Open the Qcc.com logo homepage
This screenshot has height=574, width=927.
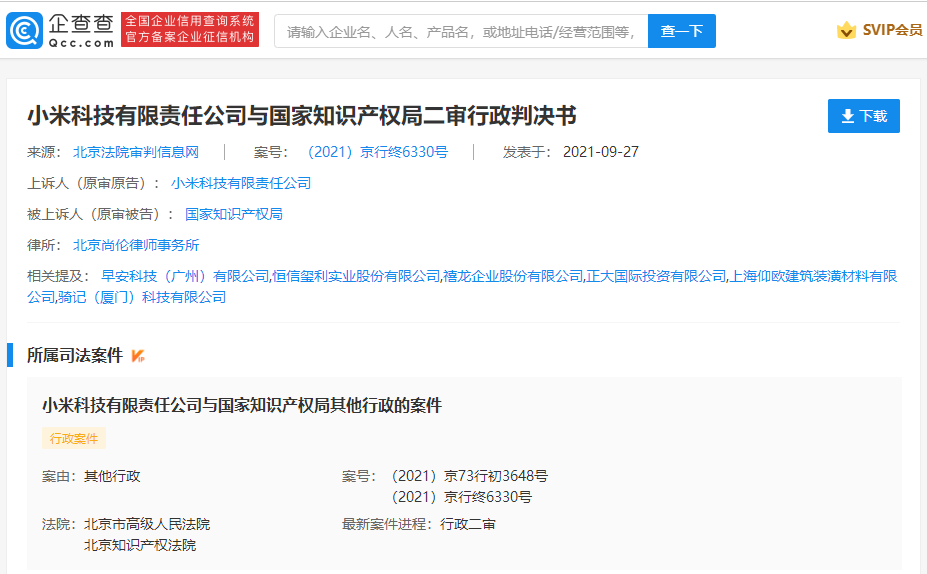point(60,30)
